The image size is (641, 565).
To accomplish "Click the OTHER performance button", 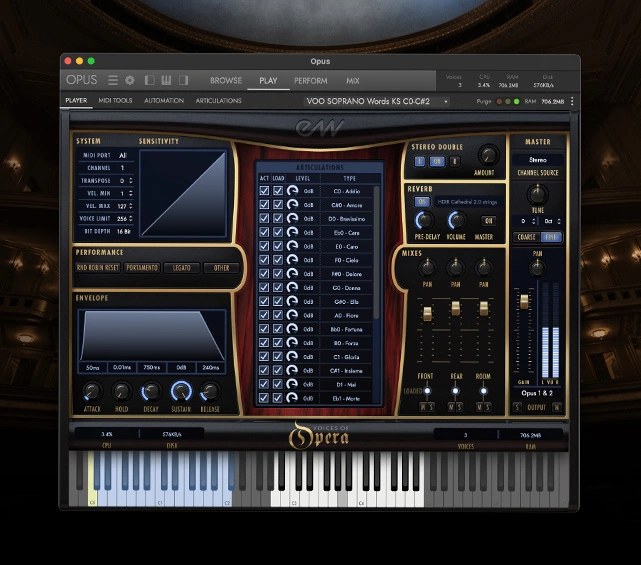I will pyautogui.click(x=222, y=268).
